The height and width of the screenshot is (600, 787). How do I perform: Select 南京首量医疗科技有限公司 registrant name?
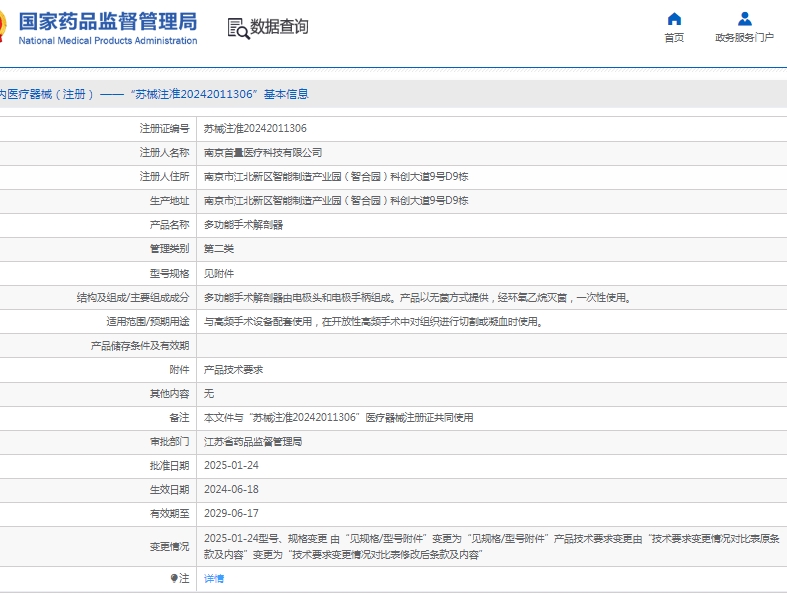pyautogui.click(x=263, y=153)
